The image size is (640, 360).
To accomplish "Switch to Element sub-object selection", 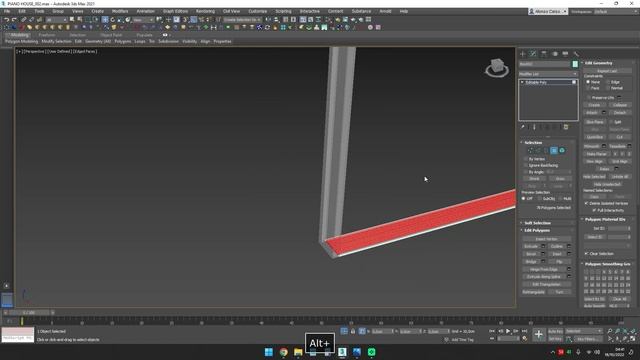I will (x=562, y=151).
